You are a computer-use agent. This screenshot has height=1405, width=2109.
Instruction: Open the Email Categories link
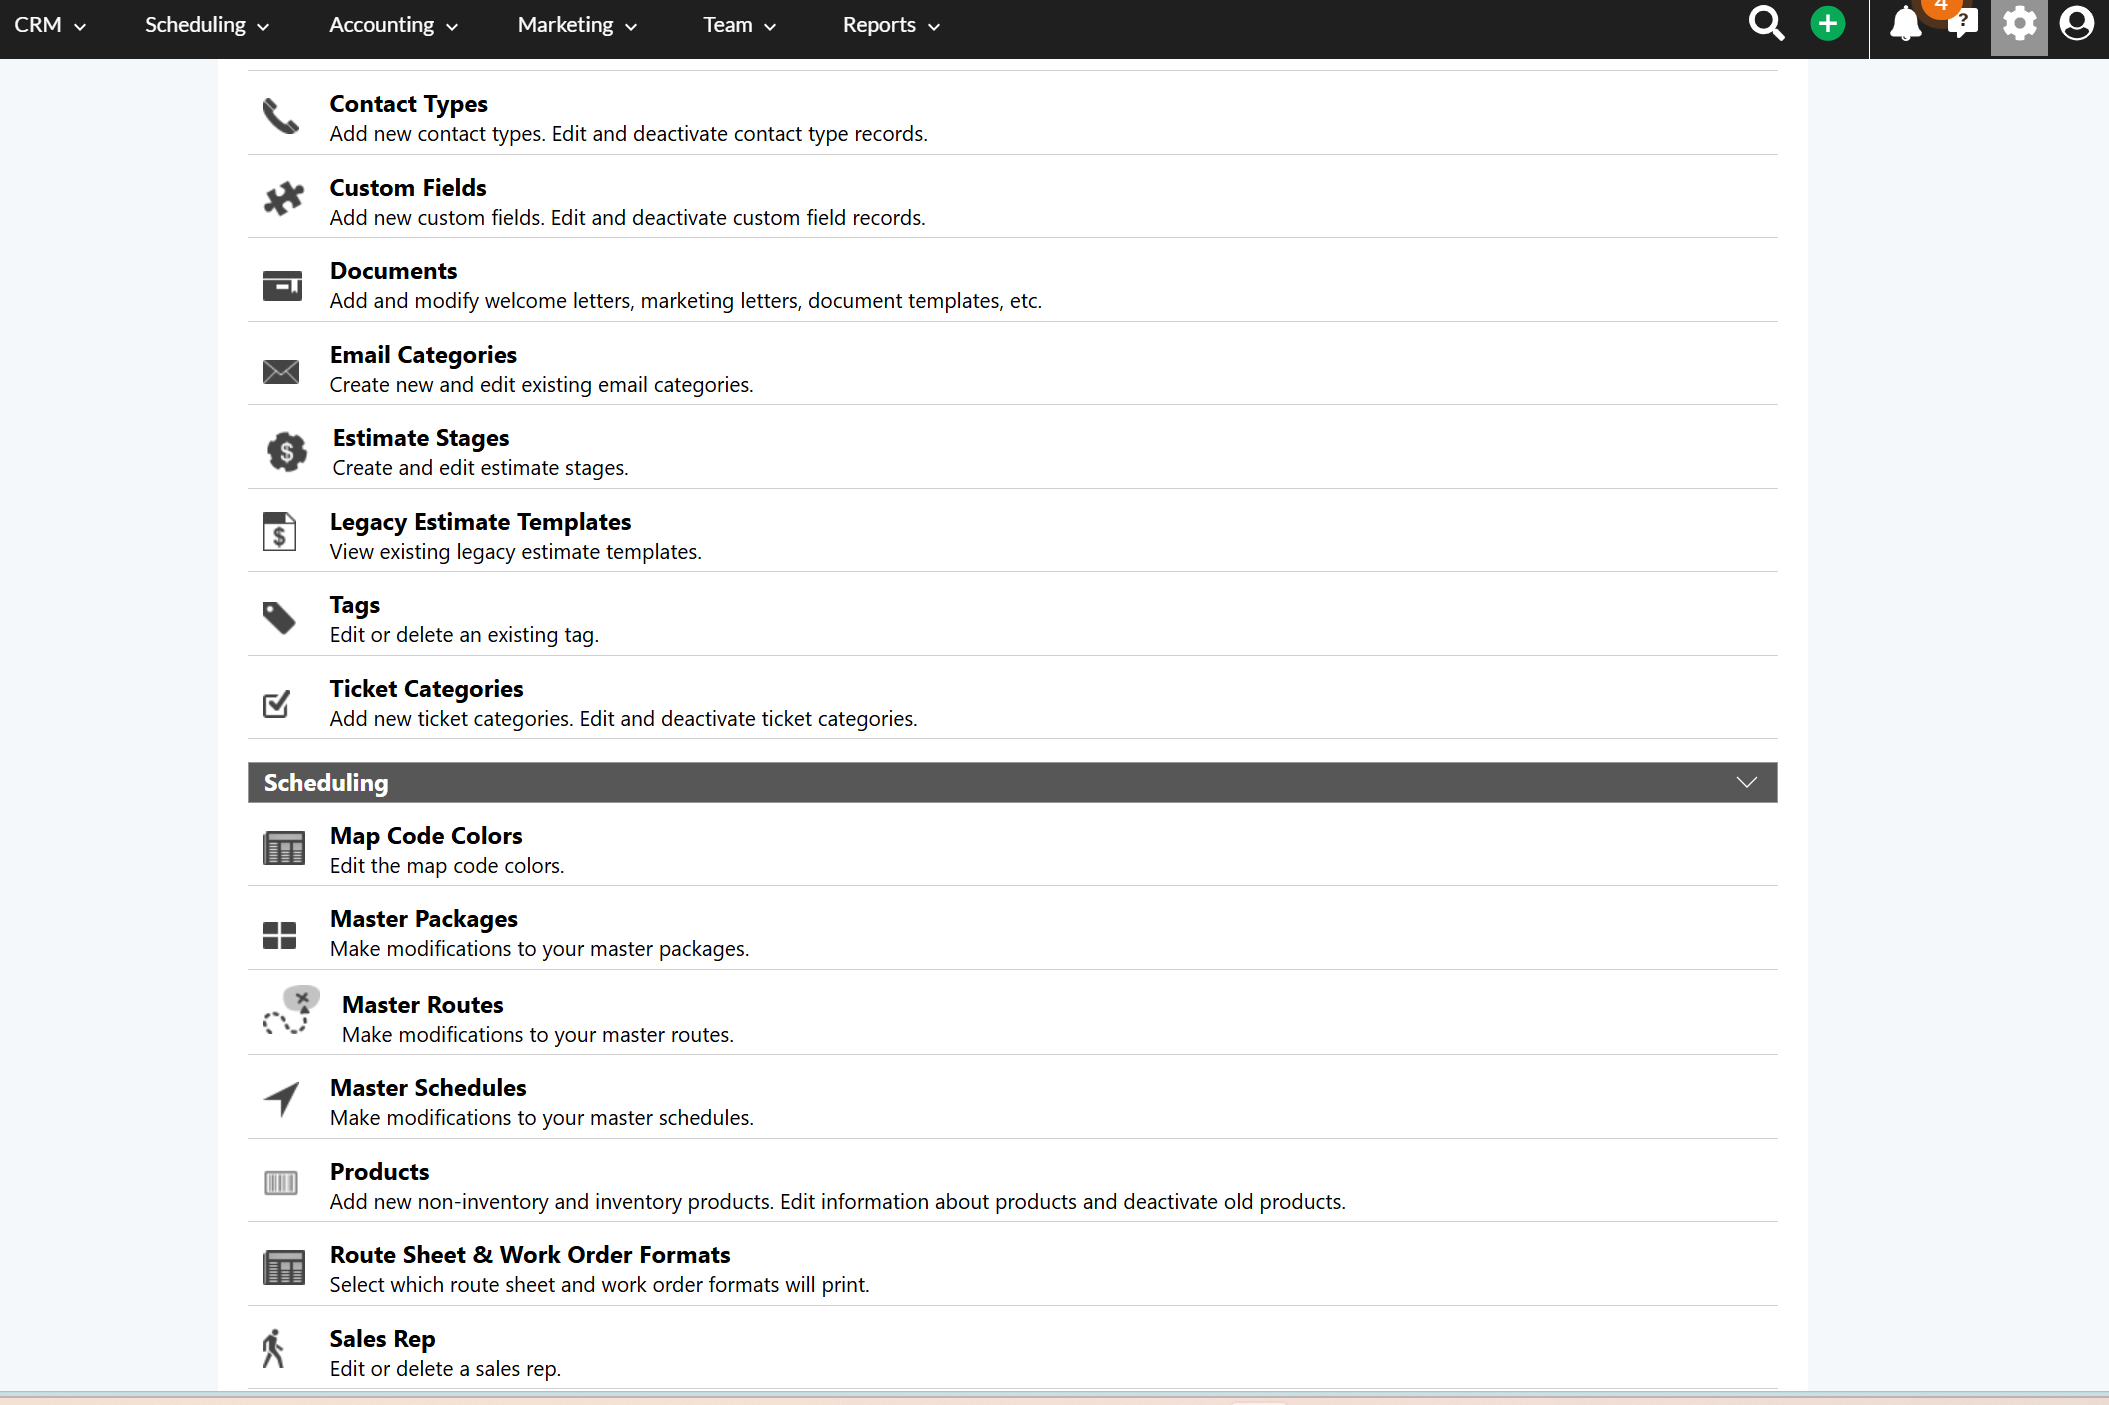[423, 355]
